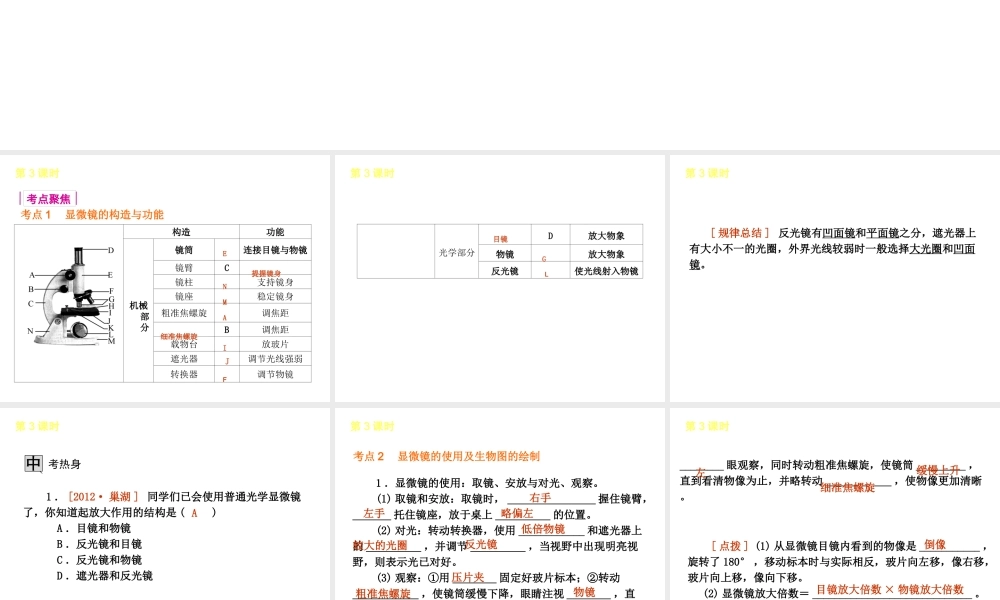The width and height of the screenshot is (1000, 600).
Task: Click the 镜筒 table cell
Action: 184,250
